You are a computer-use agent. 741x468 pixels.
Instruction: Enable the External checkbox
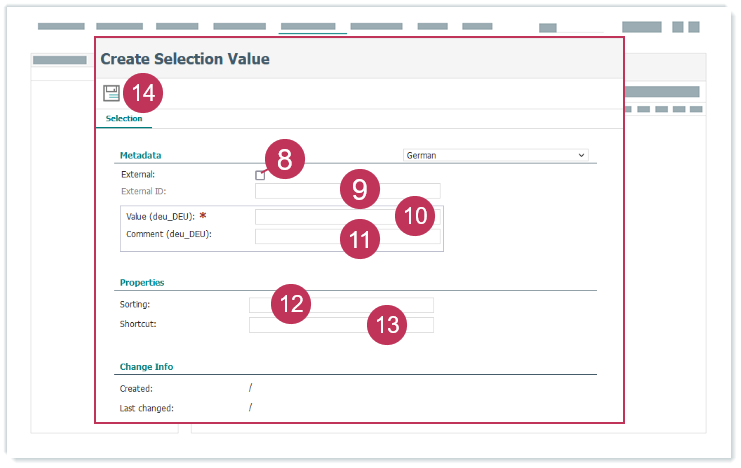click(x=260, y=175)
